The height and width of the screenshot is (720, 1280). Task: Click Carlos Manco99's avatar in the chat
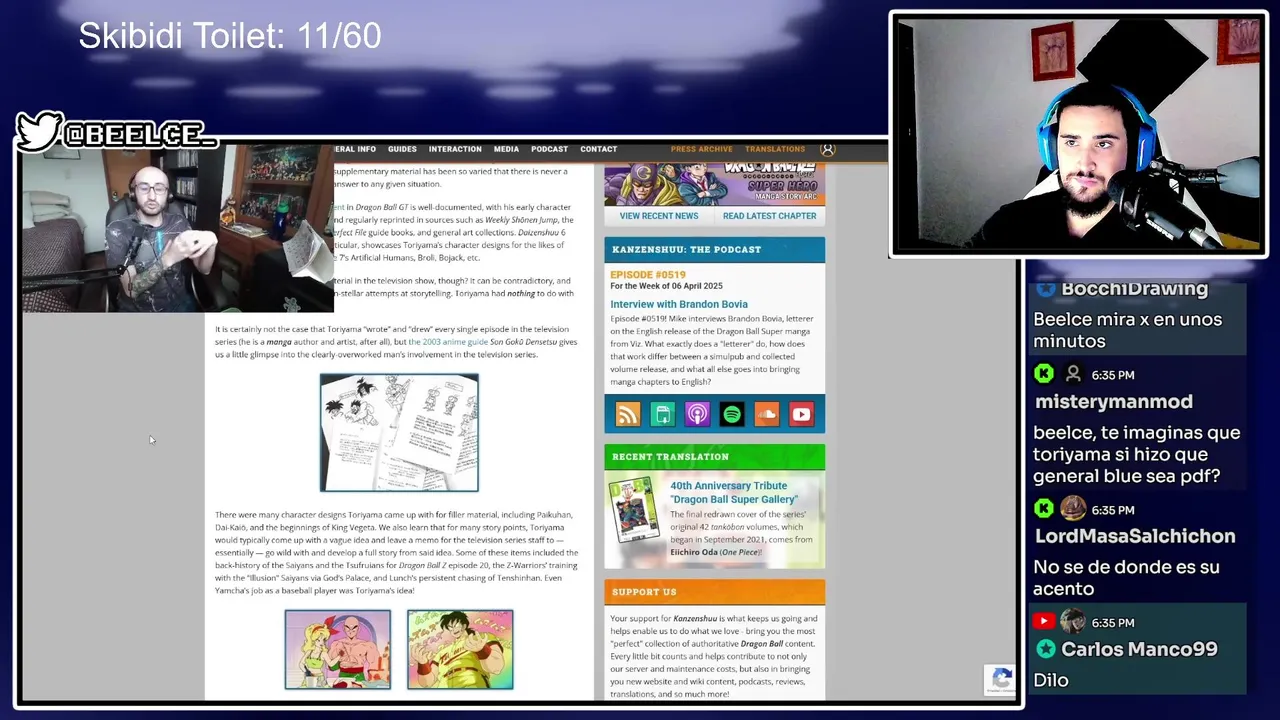tap(1073, 622)
